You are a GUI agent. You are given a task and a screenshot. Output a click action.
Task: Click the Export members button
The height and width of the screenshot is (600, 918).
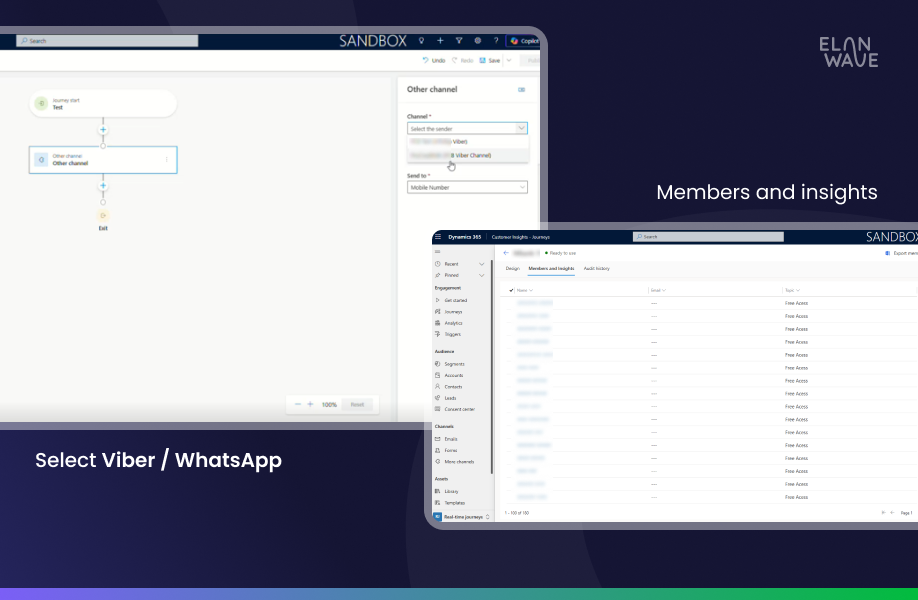tap(901, 253)
